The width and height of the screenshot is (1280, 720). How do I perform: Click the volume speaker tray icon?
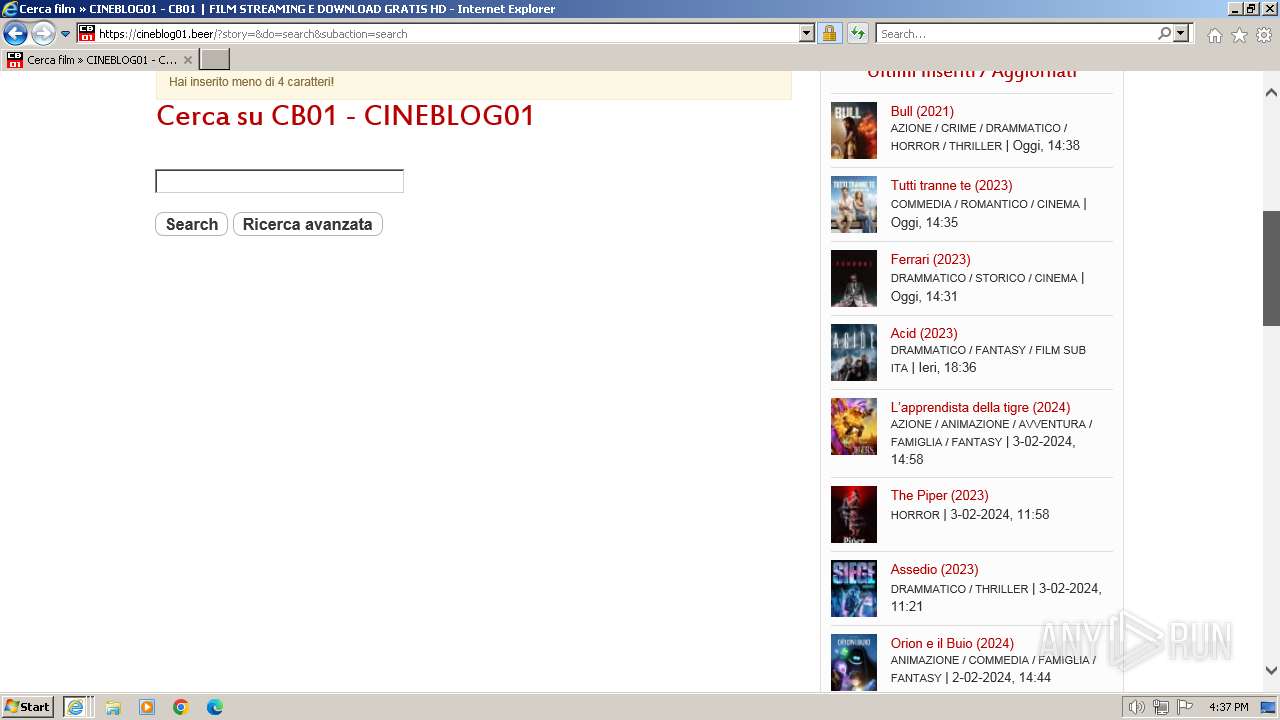click(x=1137, y=707)
